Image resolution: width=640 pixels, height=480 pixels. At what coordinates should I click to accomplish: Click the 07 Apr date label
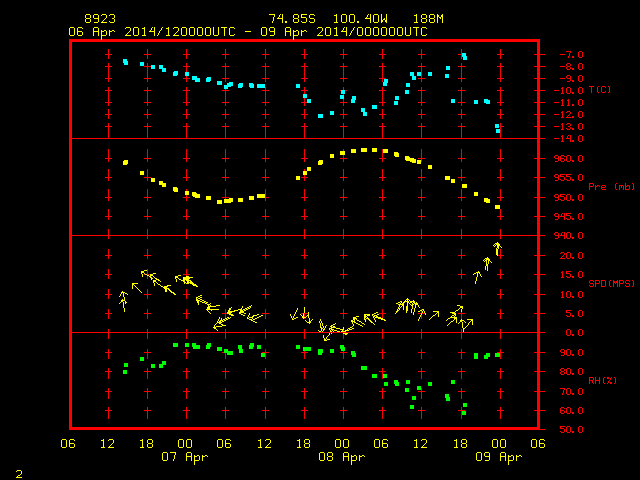[x=184, y=457]
